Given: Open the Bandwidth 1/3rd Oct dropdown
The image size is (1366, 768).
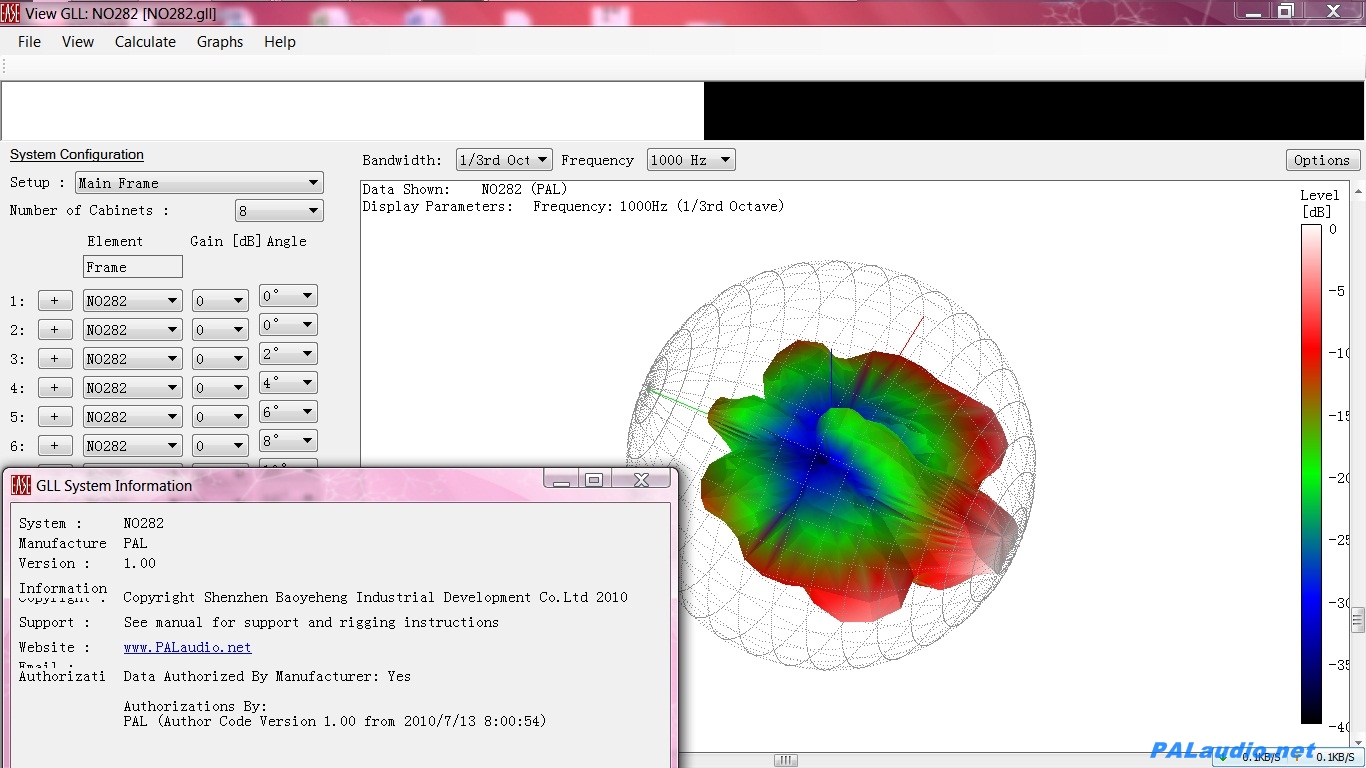Looking at the screenshot, I should (x=504, y=160).
